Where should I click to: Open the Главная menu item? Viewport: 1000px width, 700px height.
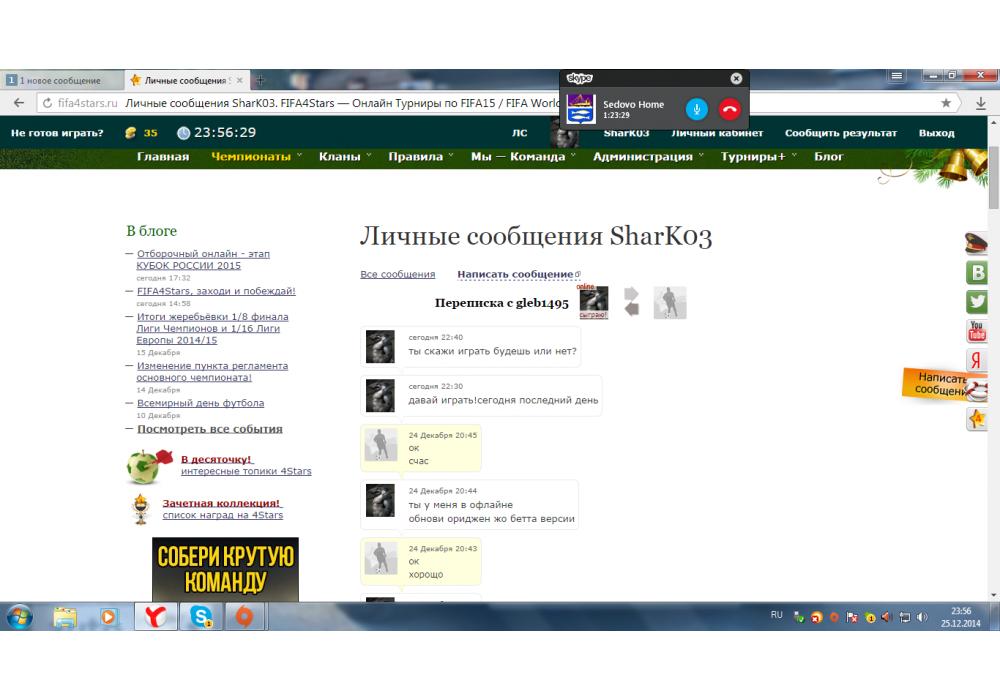click(163, 157)
